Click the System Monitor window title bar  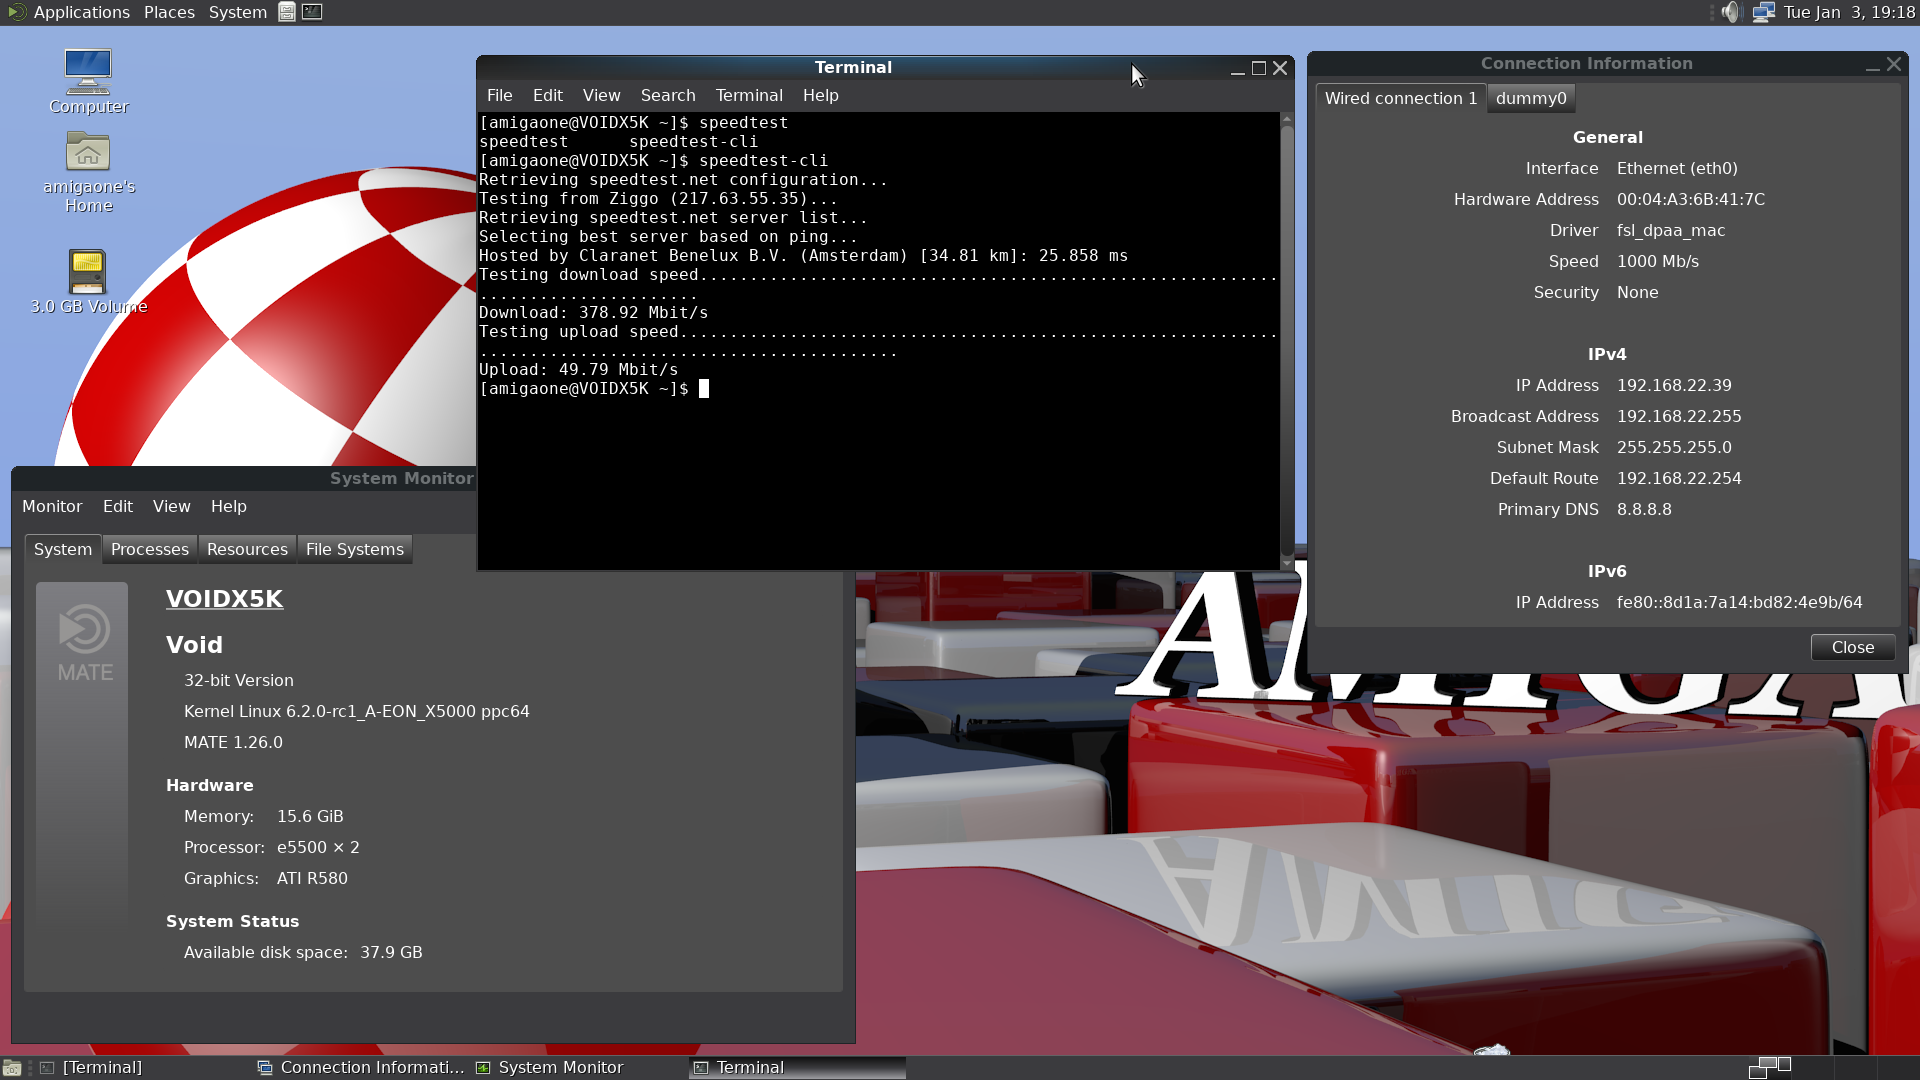(244, 478)
